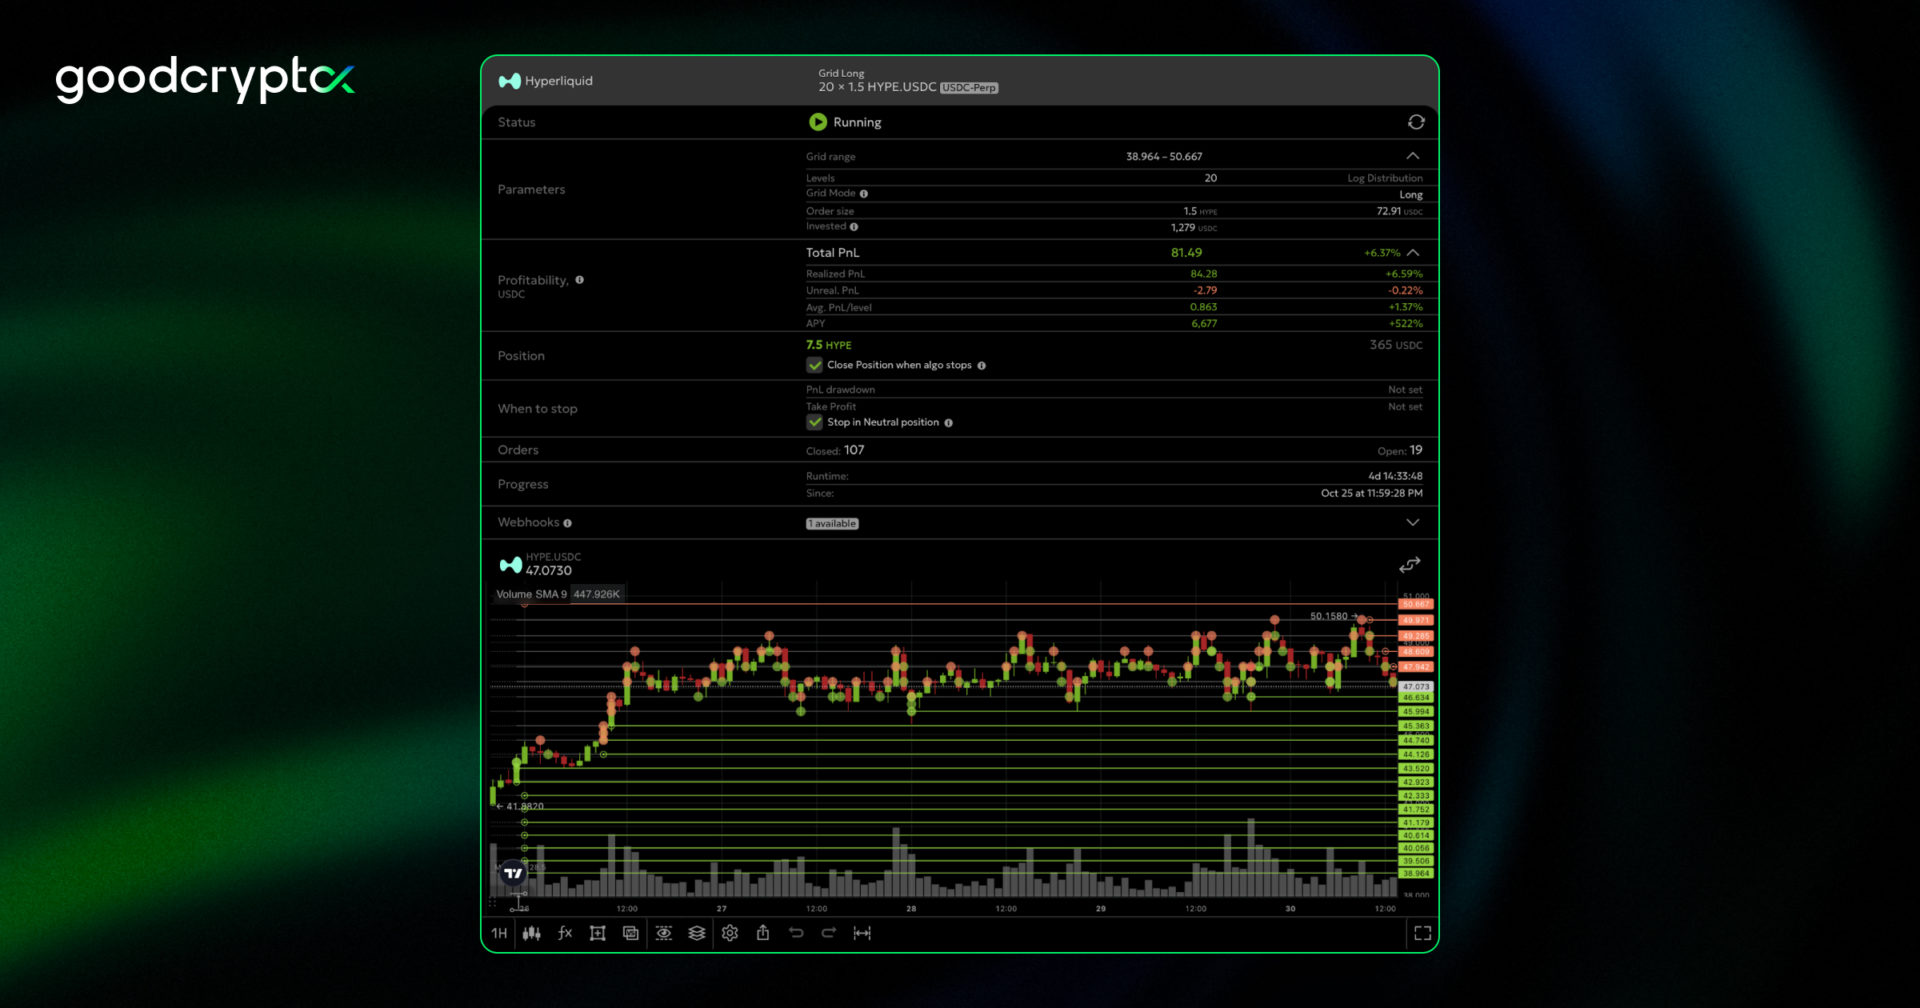Toggle the hide drawings eye icon
This screenshot has height=1008, width=1920.
coord(664,933)
